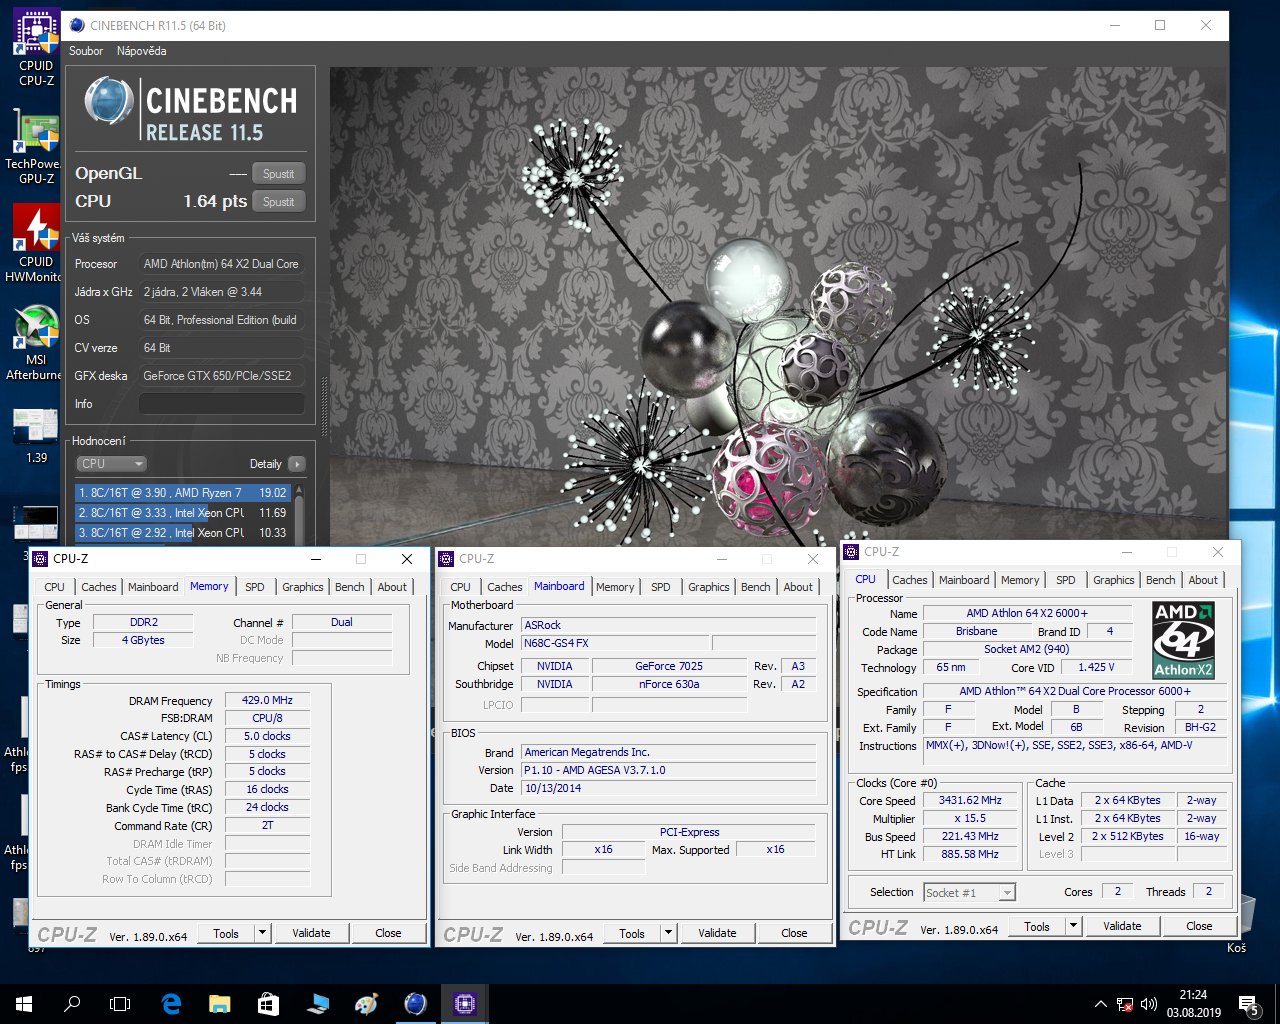The image size is (1280, 1024).
Task: Run the CPU test with Spustit
Action: click(278, 202)
